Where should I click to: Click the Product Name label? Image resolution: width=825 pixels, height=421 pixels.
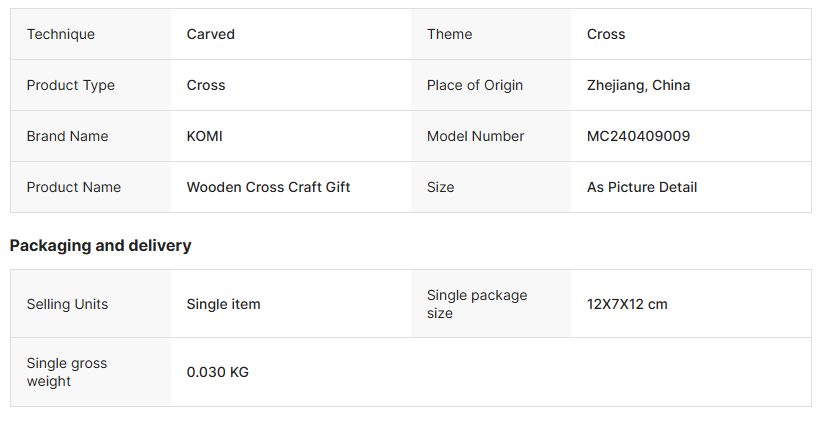73,187
